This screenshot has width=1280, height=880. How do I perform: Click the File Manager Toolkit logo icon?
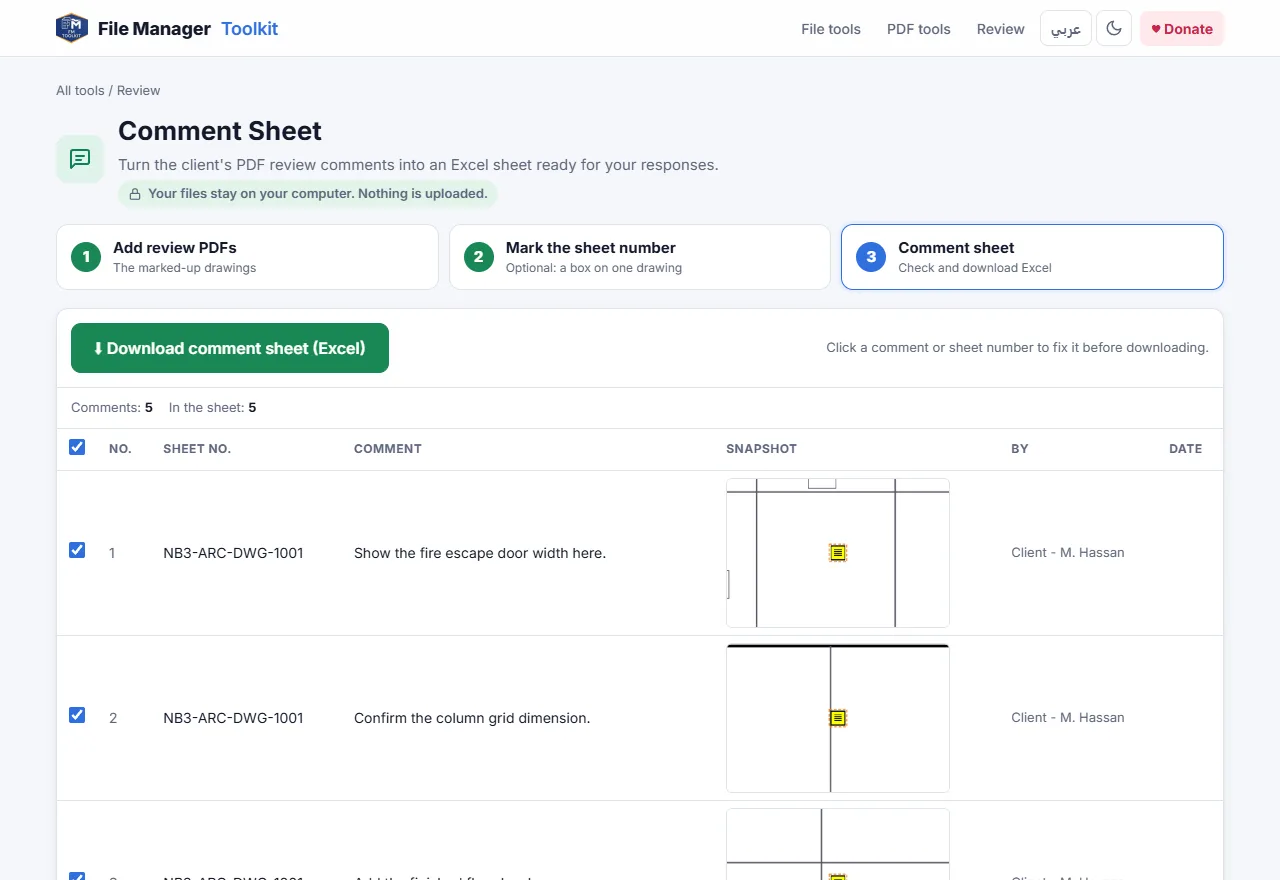(72, 28)
